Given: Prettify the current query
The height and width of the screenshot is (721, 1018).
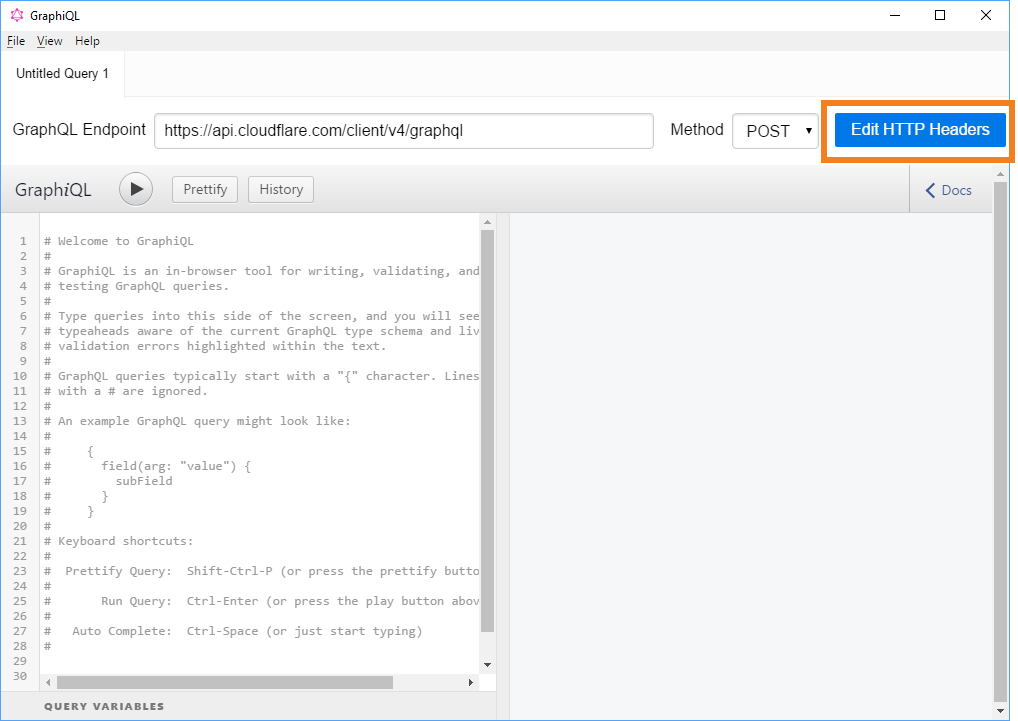Looking at the screenshot, I should (204, 188).
